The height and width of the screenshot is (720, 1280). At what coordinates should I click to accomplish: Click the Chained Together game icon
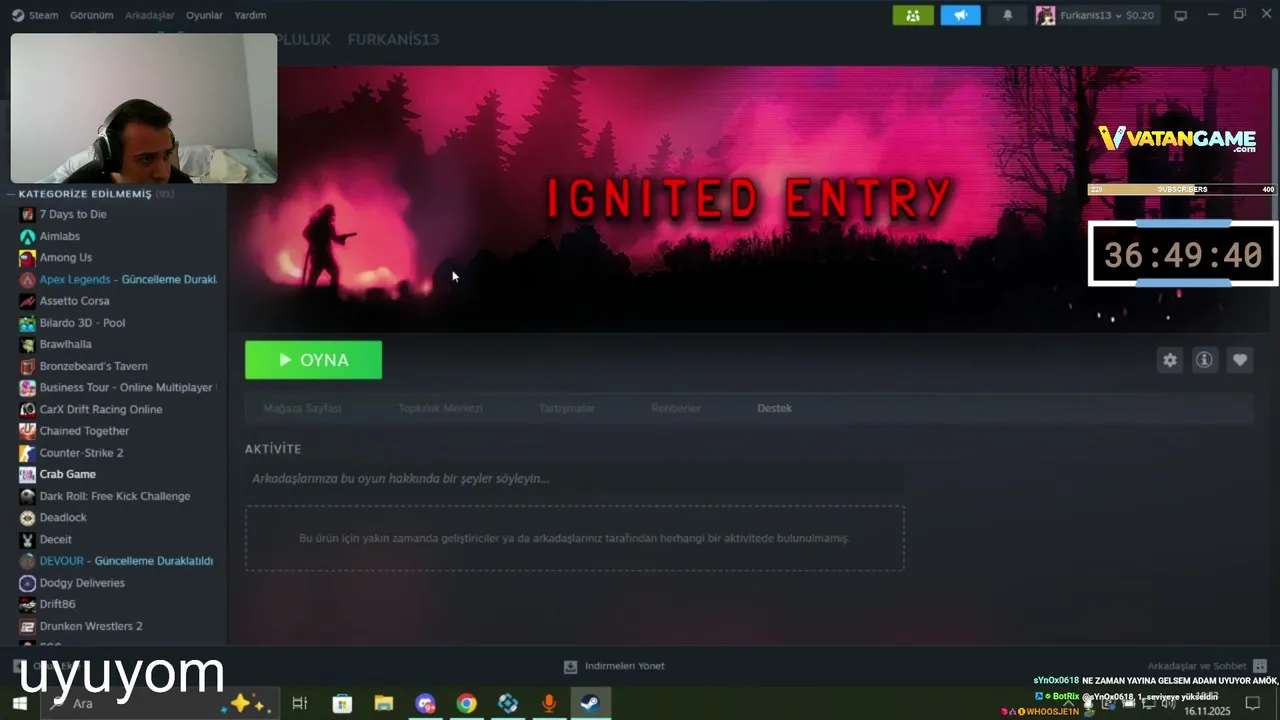pos(27,431)
